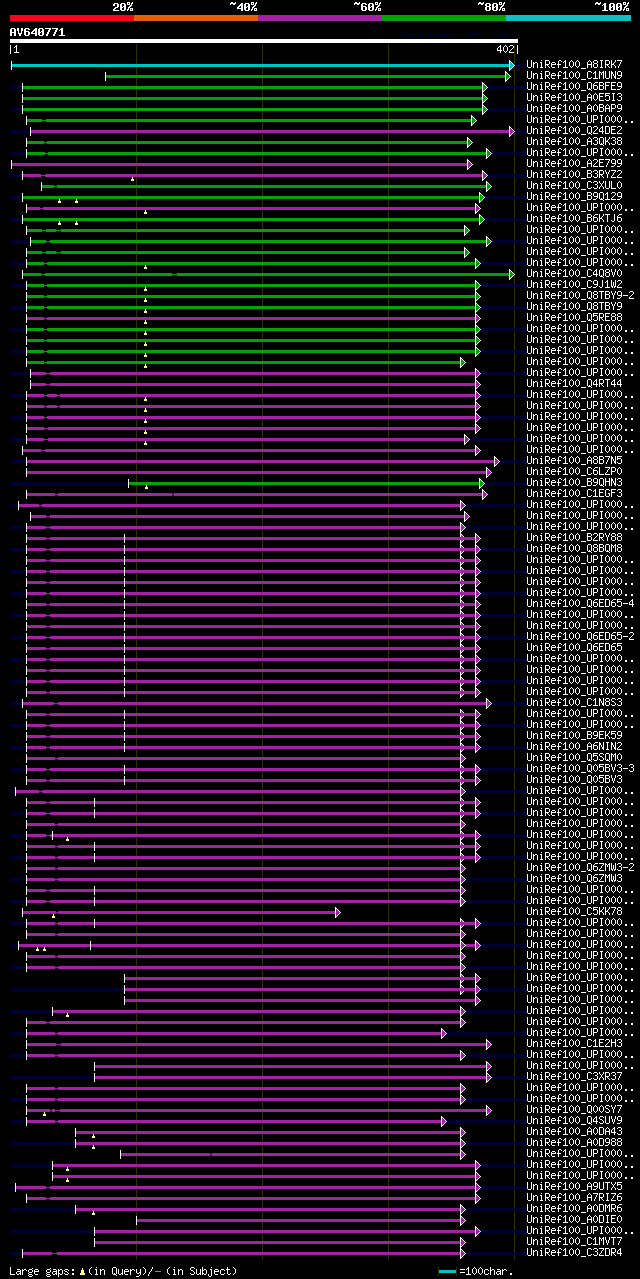The height and width of the screenshot is (1279, 640).
Task: Click the green ~80% identity legend segment
Action: pyautogui.click(x=444, y=17)
